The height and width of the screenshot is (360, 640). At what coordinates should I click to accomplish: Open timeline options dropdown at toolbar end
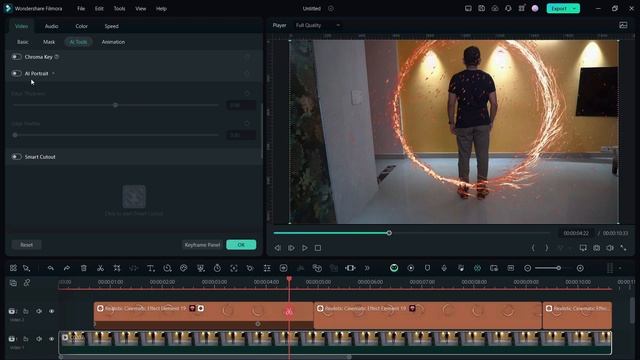click(x=620, y=268)
